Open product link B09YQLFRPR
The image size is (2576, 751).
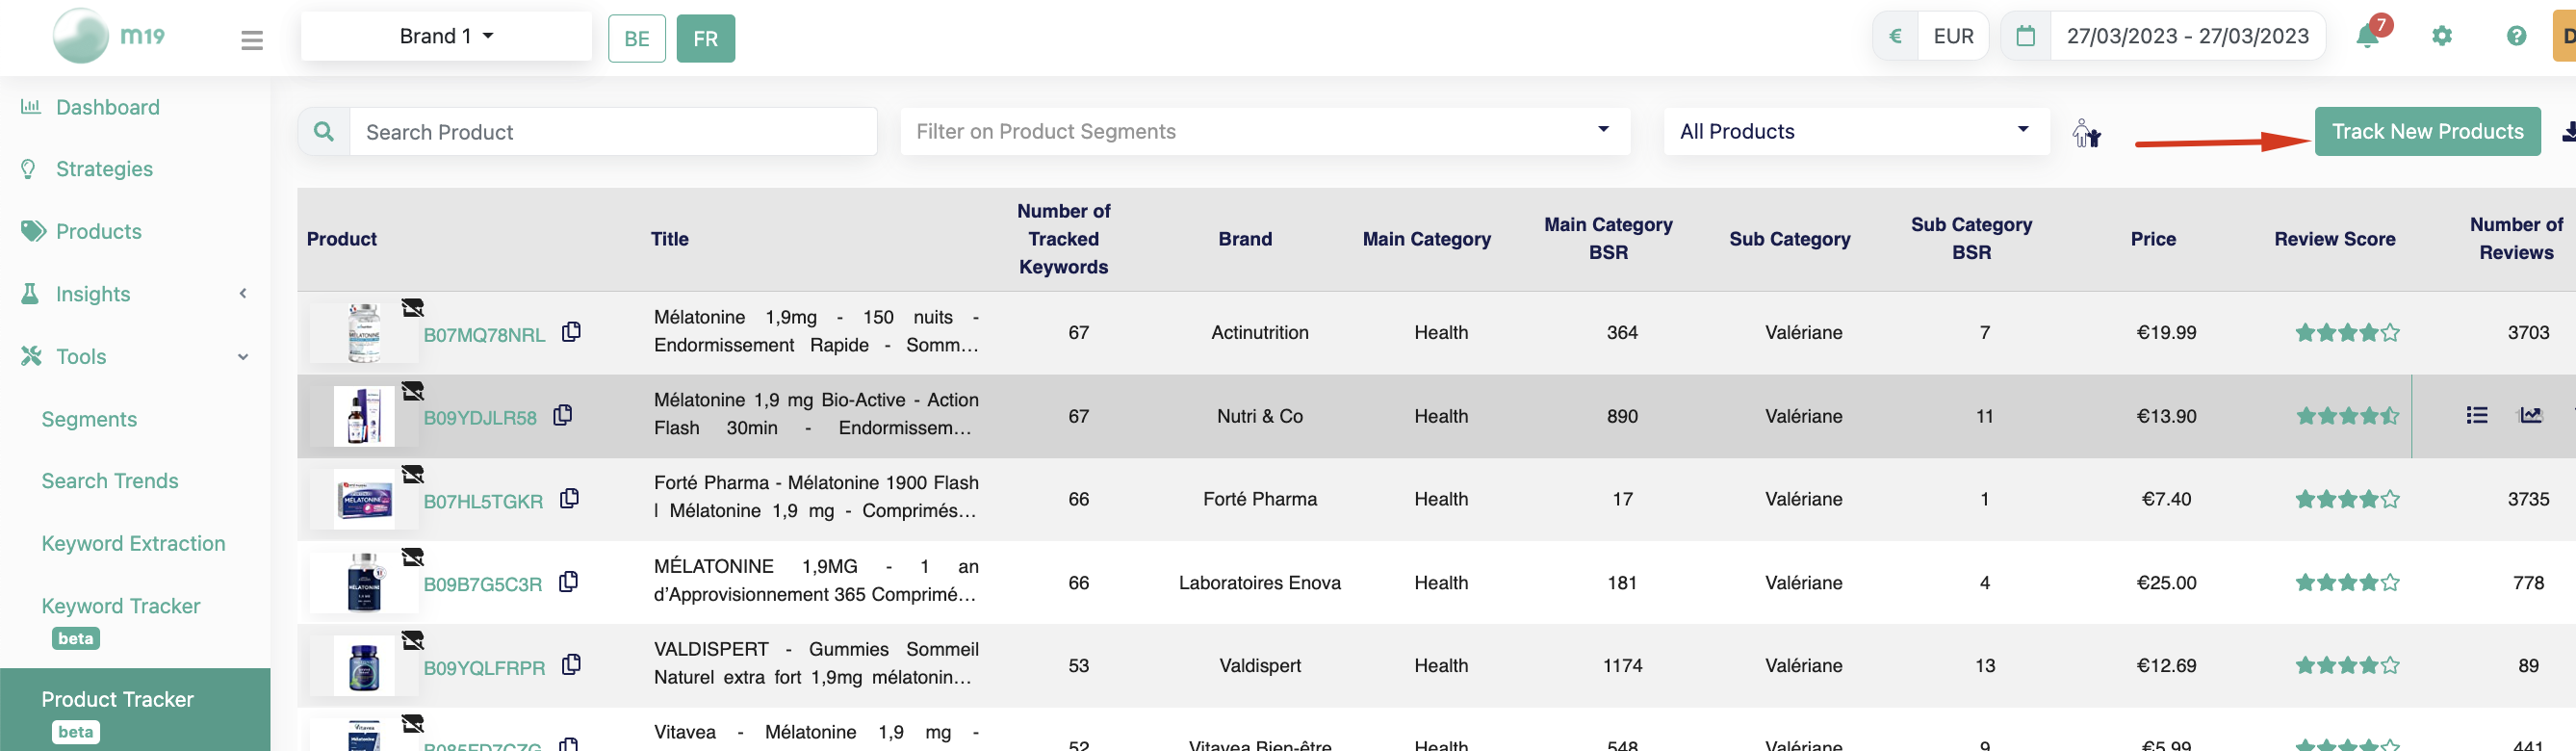pyautogui.click(x=484, y=668)
